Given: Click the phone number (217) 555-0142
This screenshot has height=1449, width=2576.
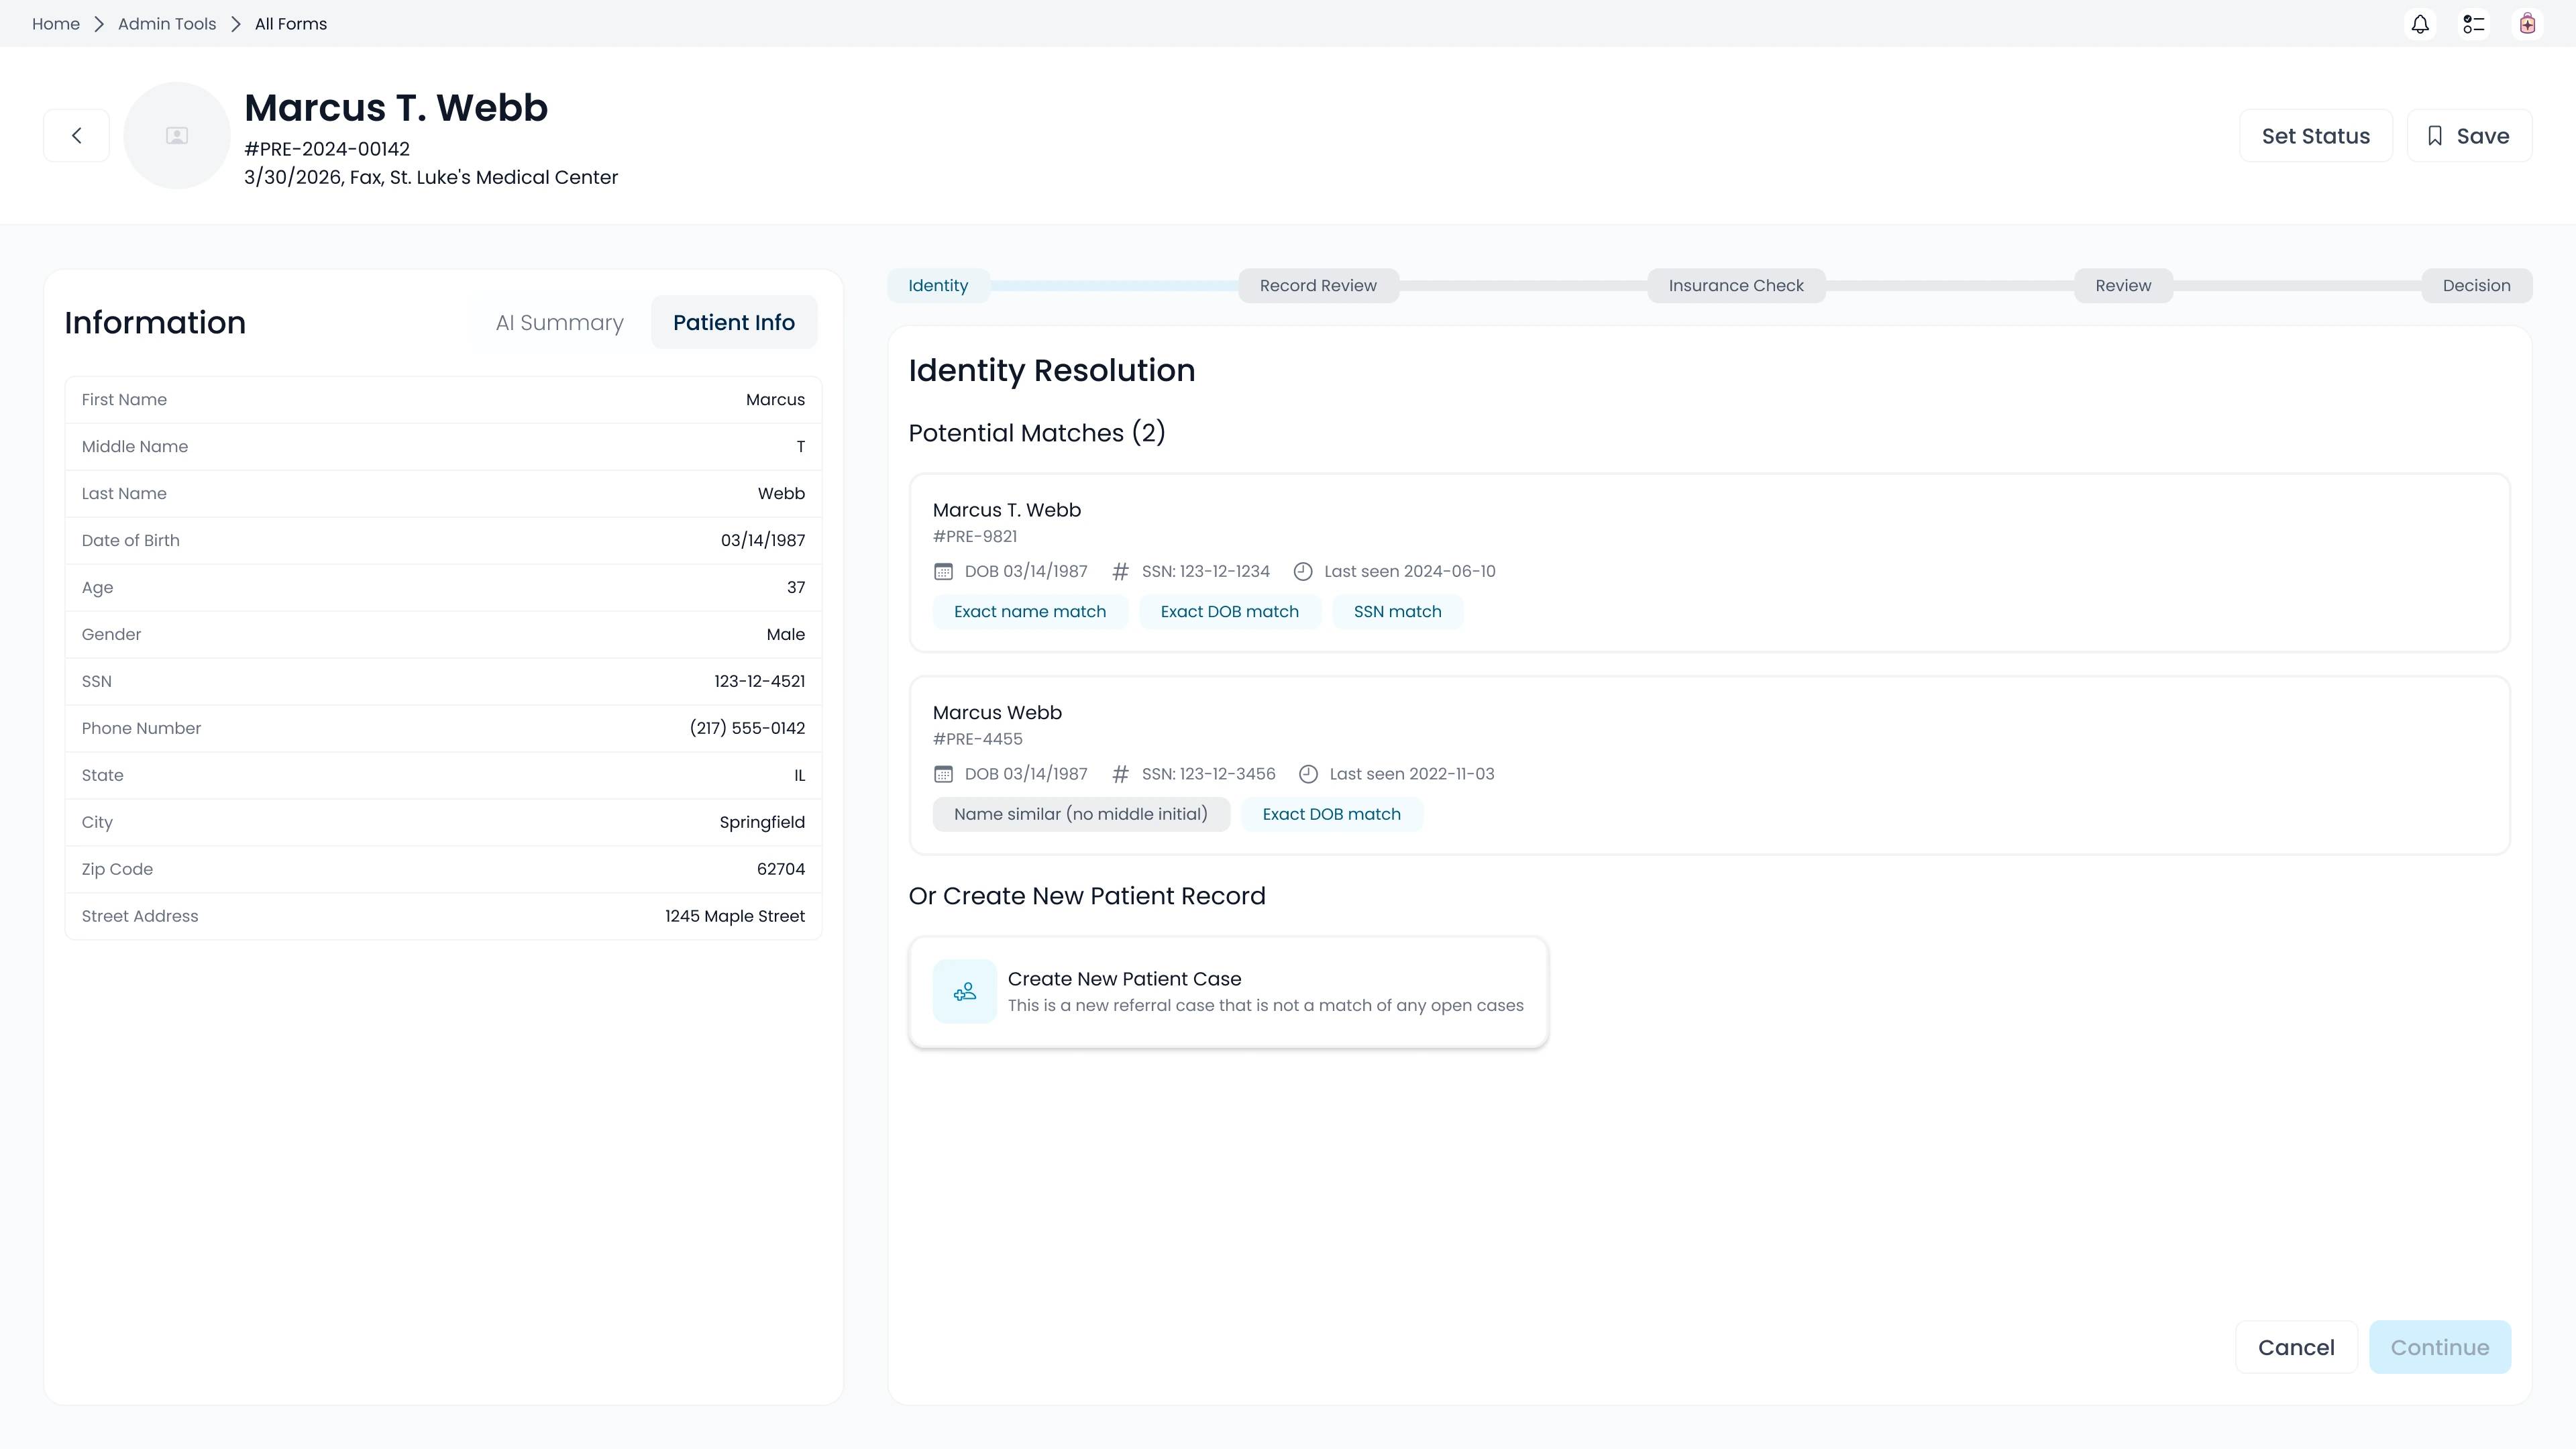Looking at the screenshot, I should click(747, 729).
